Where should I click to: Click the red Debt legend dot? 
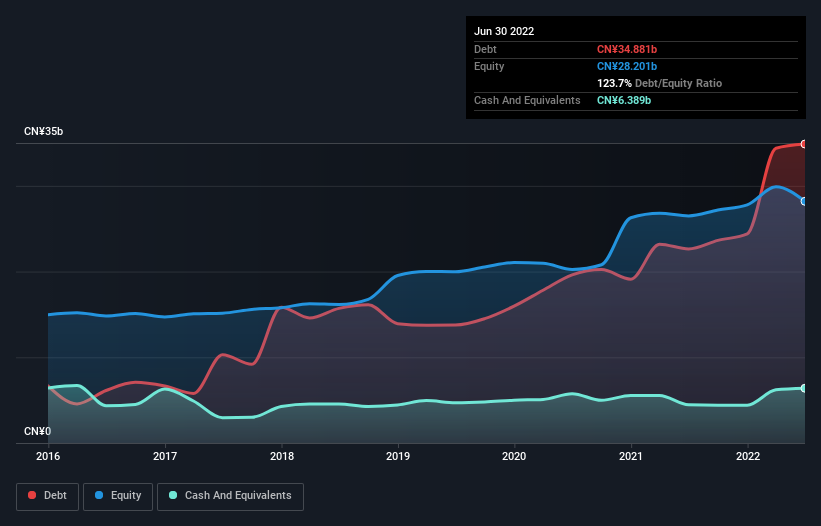coord(32,495)
